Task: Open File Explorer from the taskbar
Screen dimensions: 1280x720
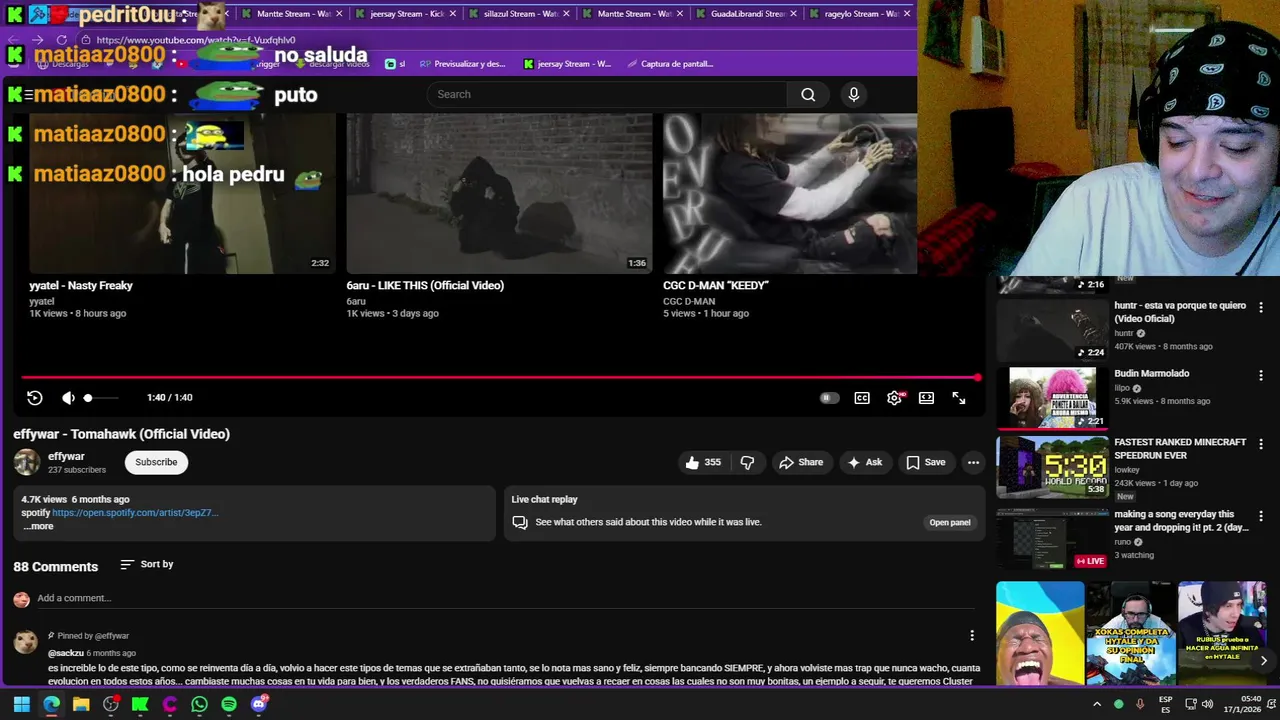Action: tap(81, 704)
